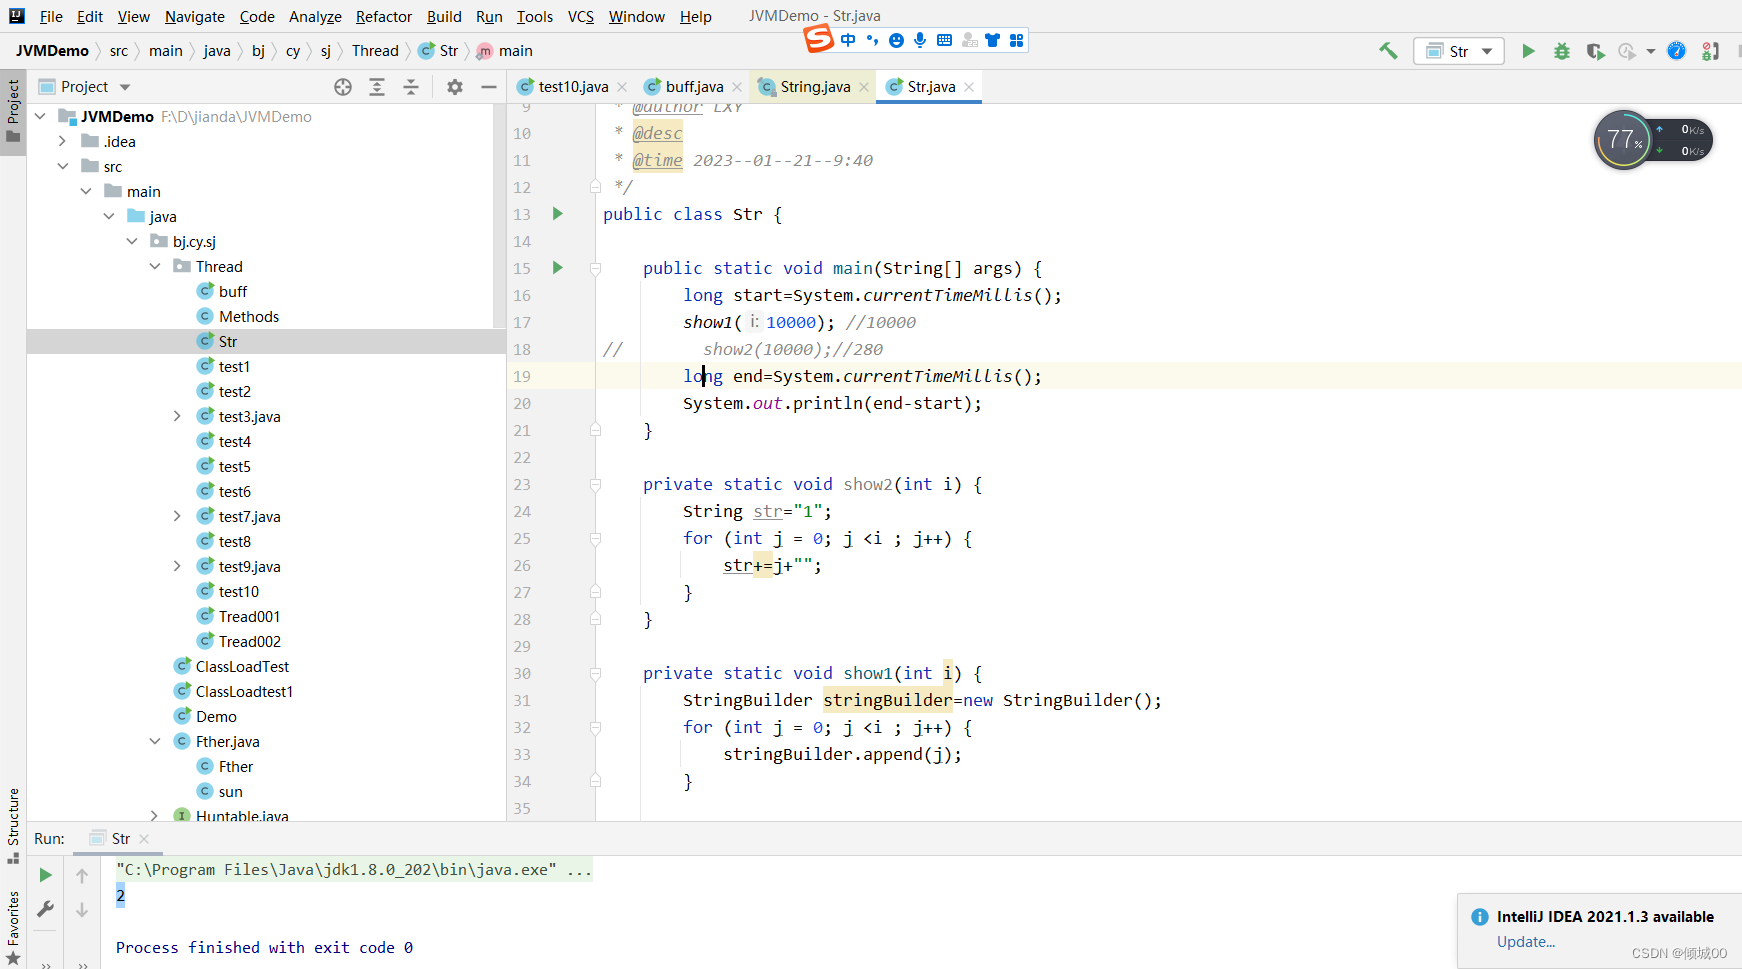Open the Project tool window side tab
The image size is (1742, 969).
pyautogui.click(x=13, y=111)
